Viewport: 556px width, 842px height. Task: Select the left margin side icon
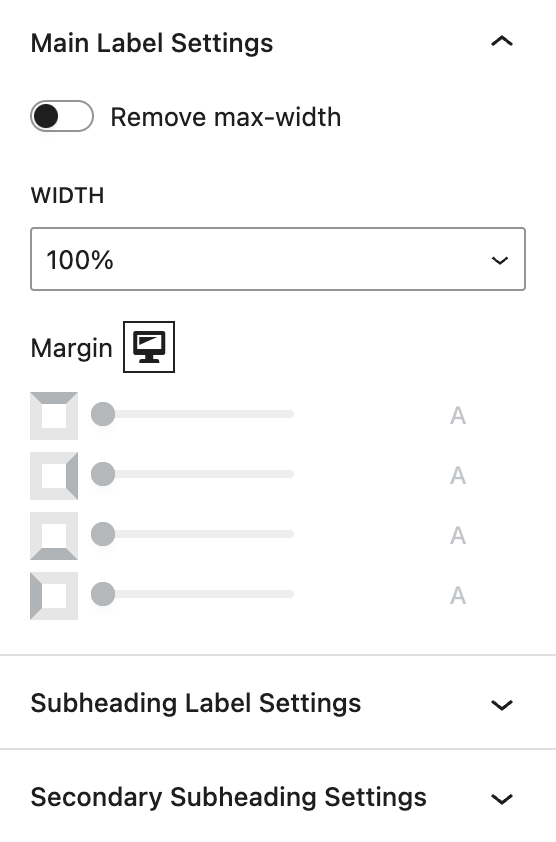tap(54, 596)
